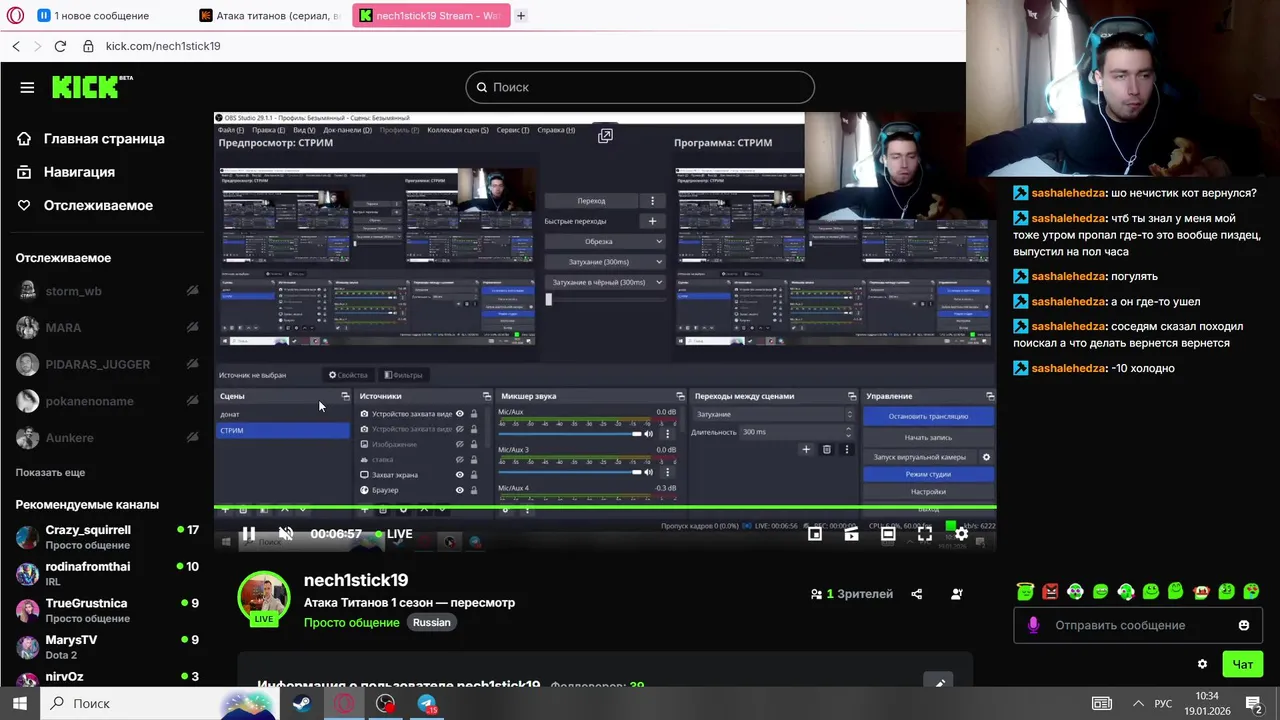Toggle visibility eye of Захват экрана in streamed OBS
Screen dimensions: 1280x720
pyautogui.click(x=460, y=475)
